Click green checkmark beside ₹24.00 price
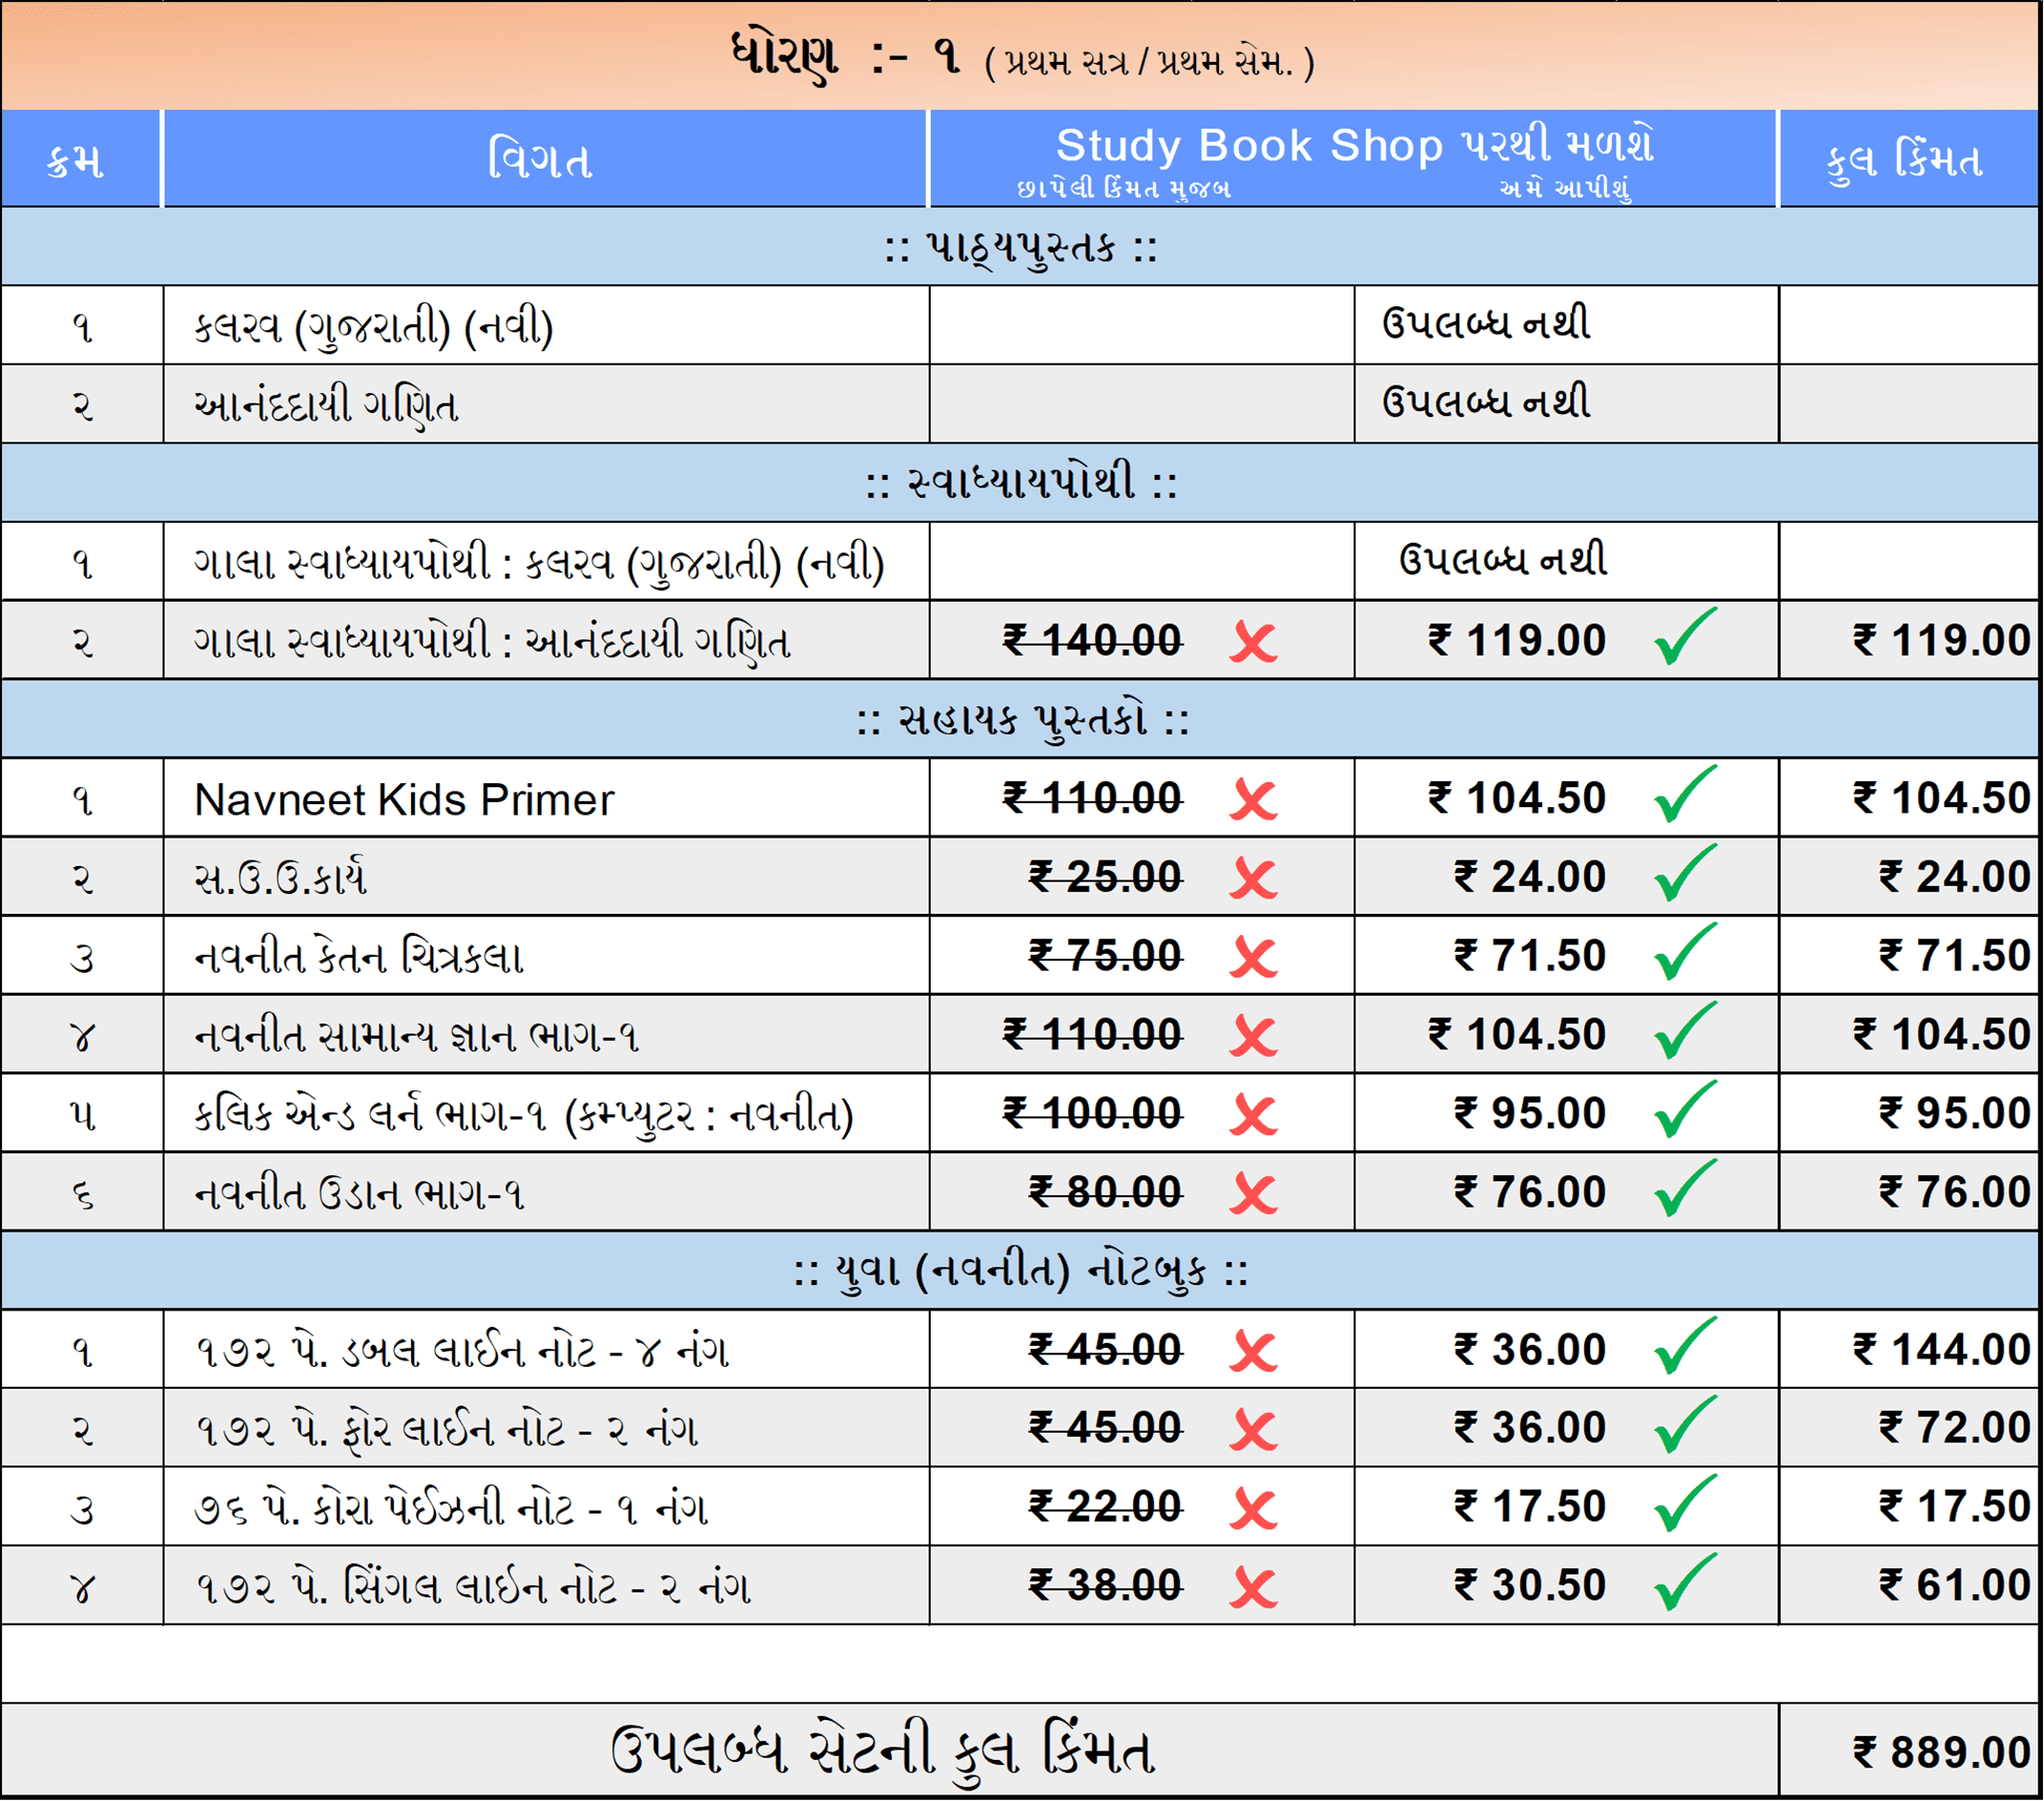This screenshot has width=2044, height=1801. [x=1684, y=874]
